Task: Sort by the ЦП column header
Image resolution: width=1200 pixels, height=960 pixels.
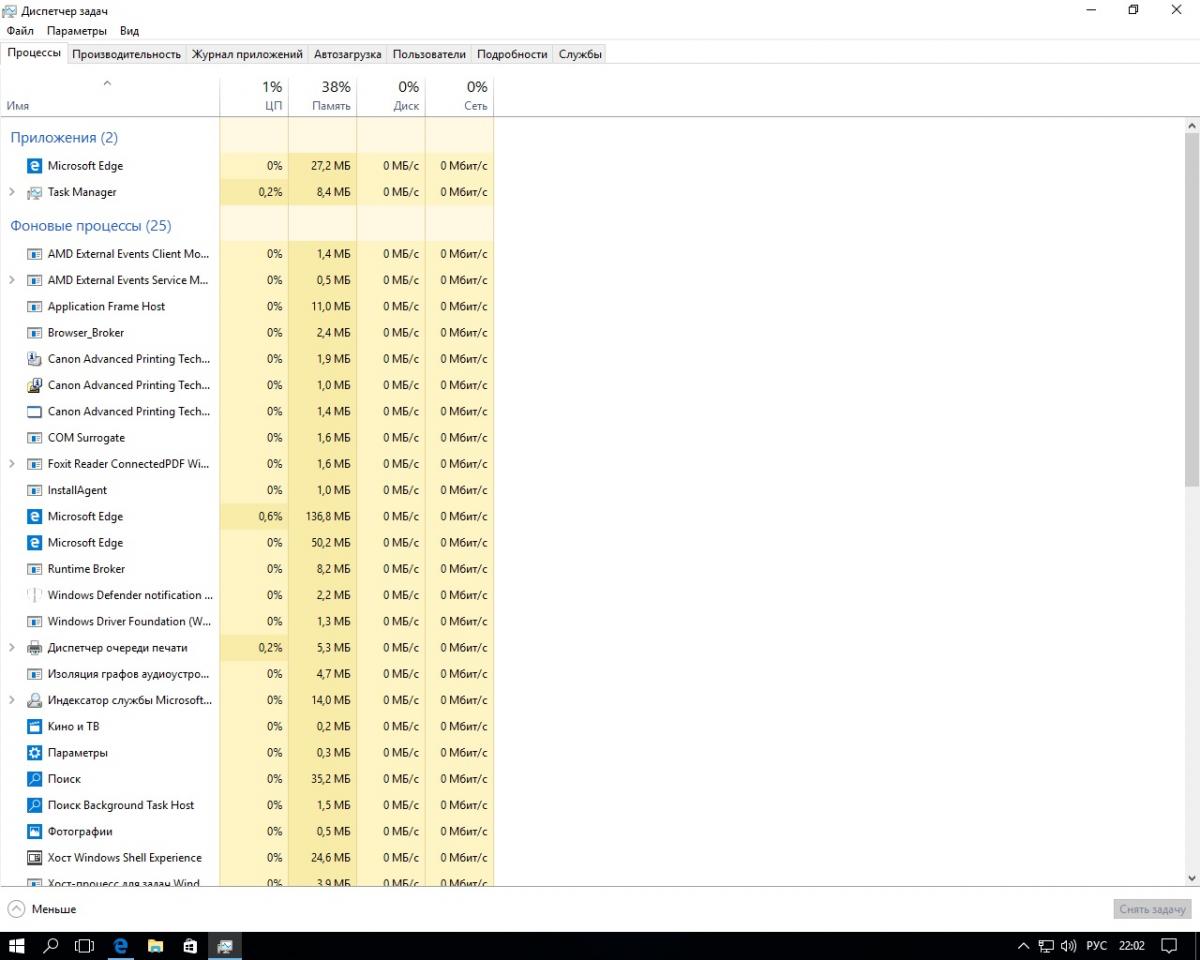Action: 254,96
